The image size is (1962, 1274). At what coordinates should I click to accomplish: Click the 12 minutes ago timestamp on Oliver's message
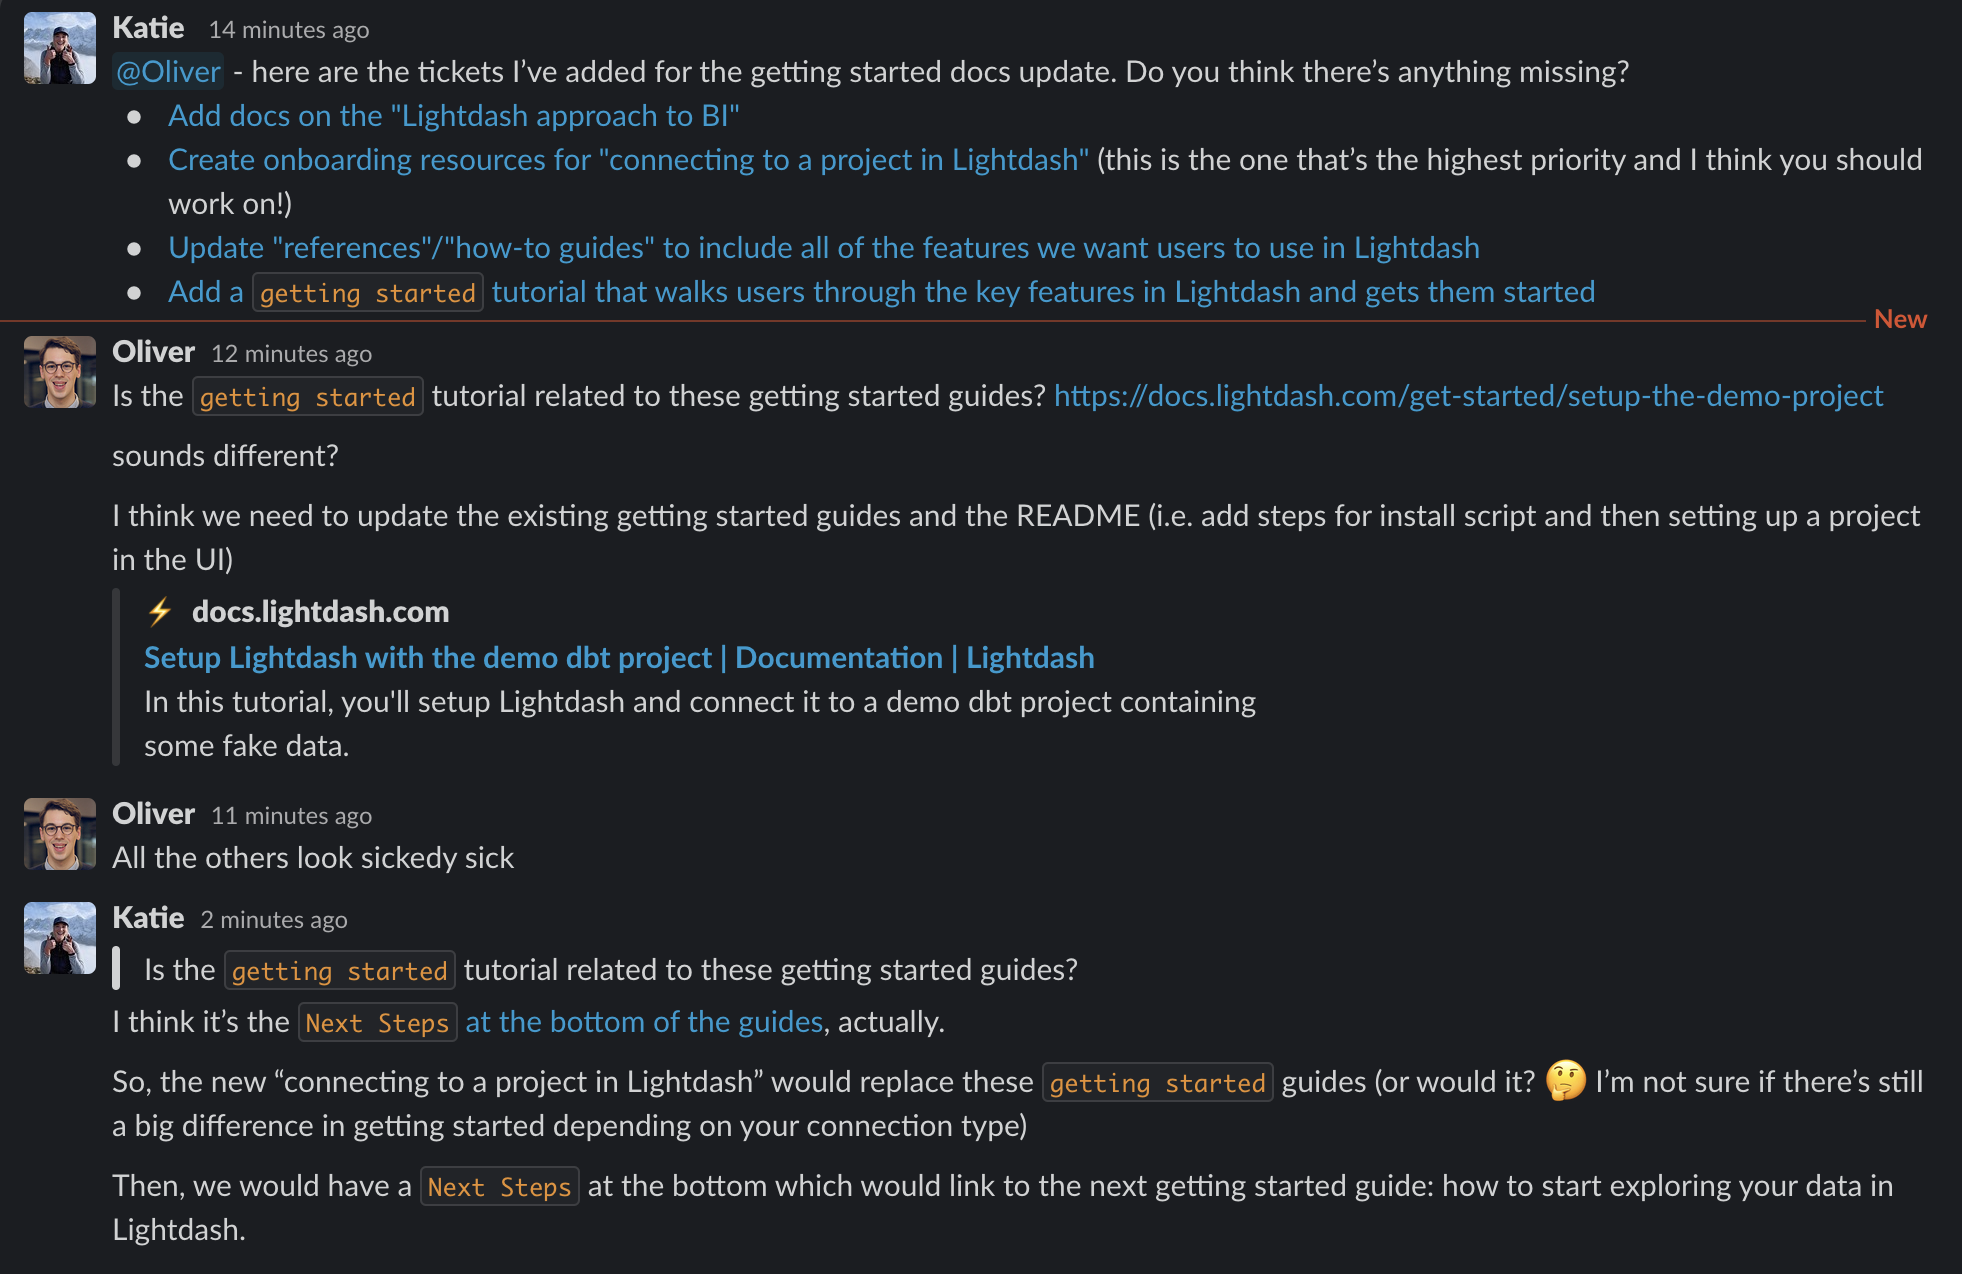coord(291,353)
